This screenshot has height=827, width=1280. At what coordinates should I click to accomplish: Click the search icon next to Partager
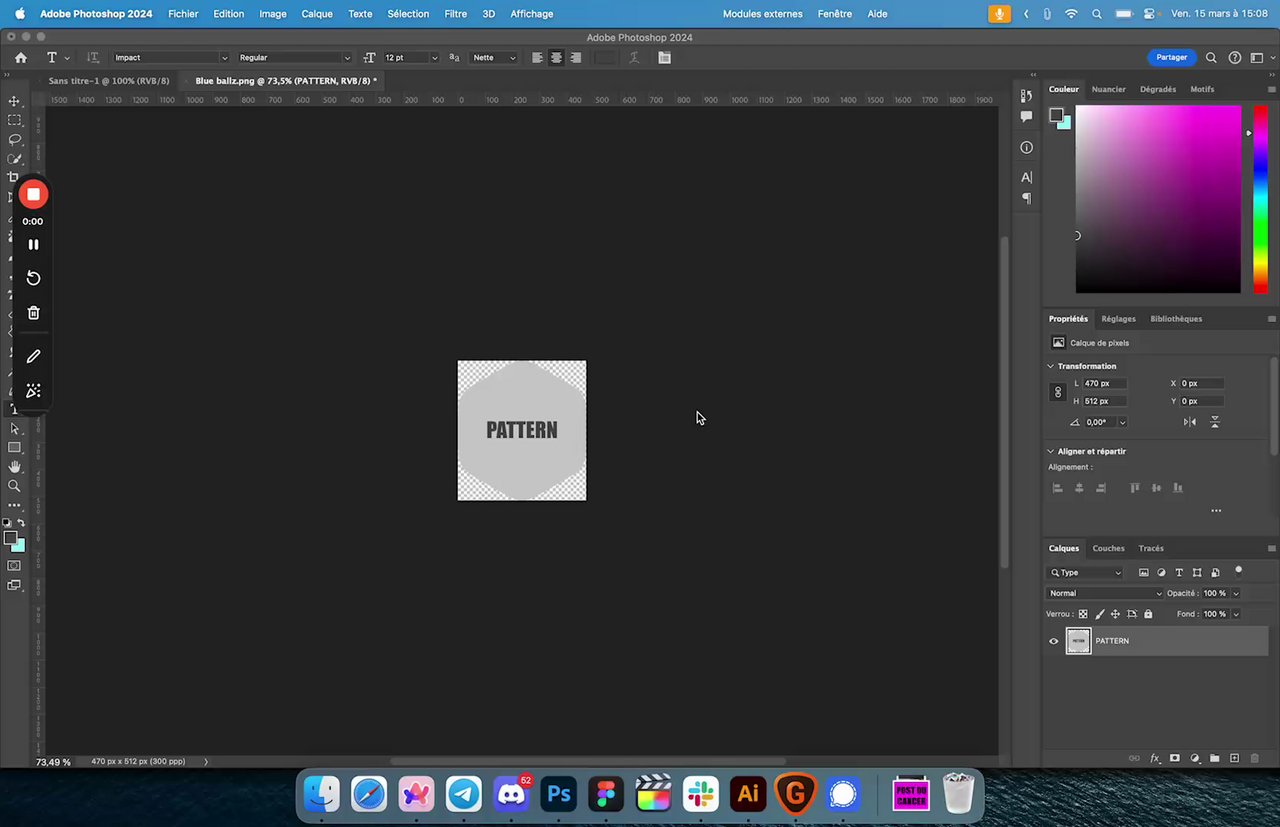pyautogui.click(x=1211, y=58)
